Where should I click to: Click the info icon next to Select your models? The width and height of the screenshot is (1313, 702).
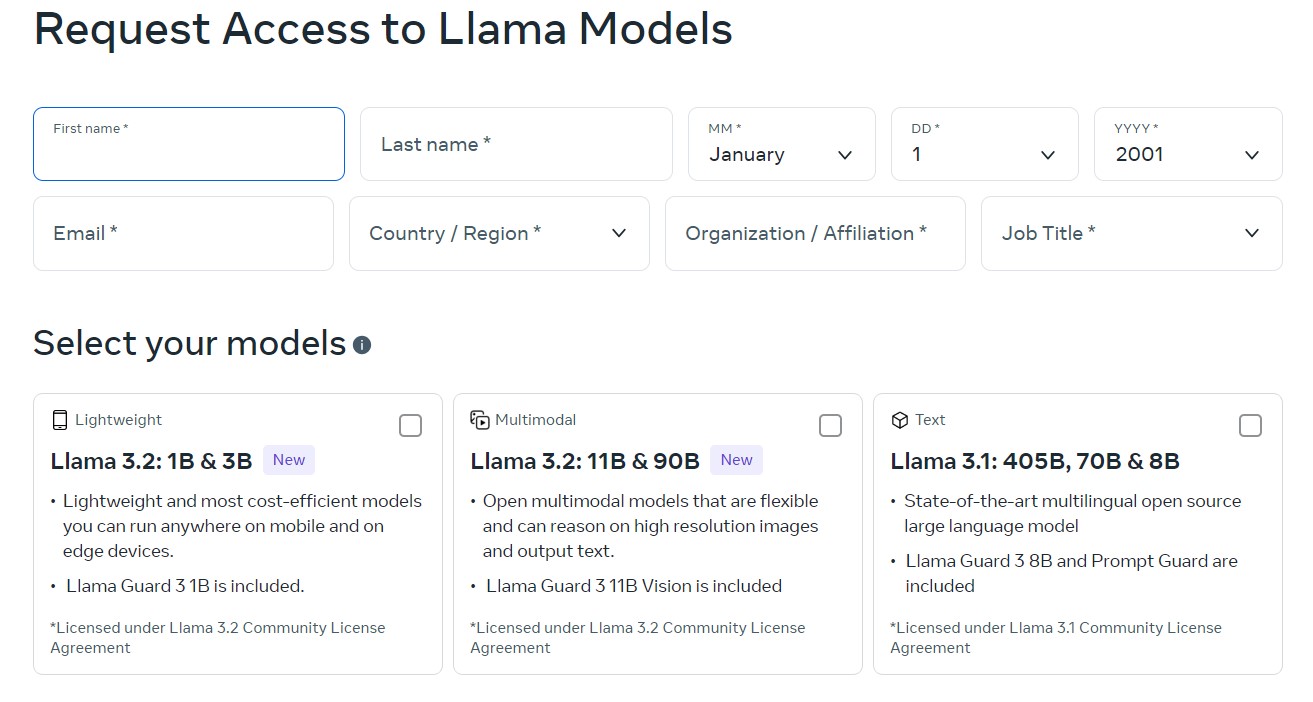(x=362, y=344)
